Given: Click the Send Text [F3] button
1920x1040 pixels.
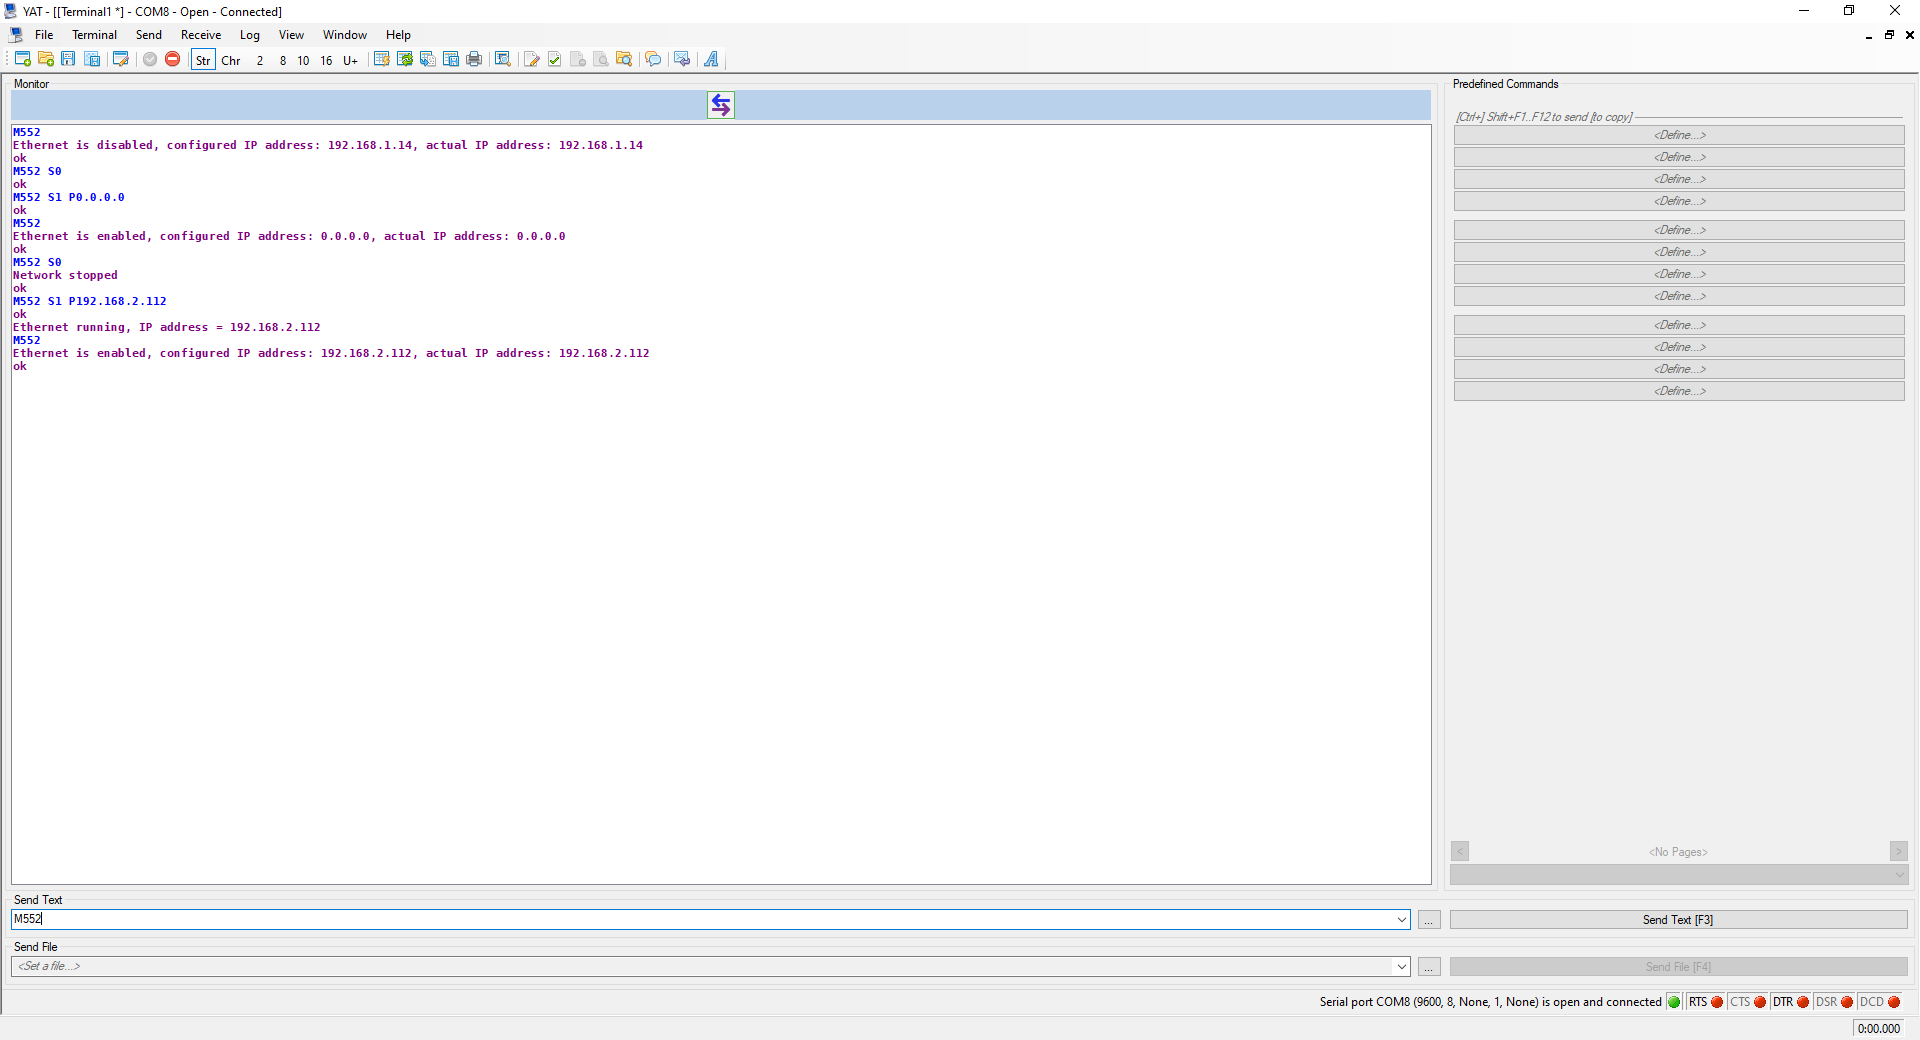Looking at the screenshot, I should (1678, 920).
